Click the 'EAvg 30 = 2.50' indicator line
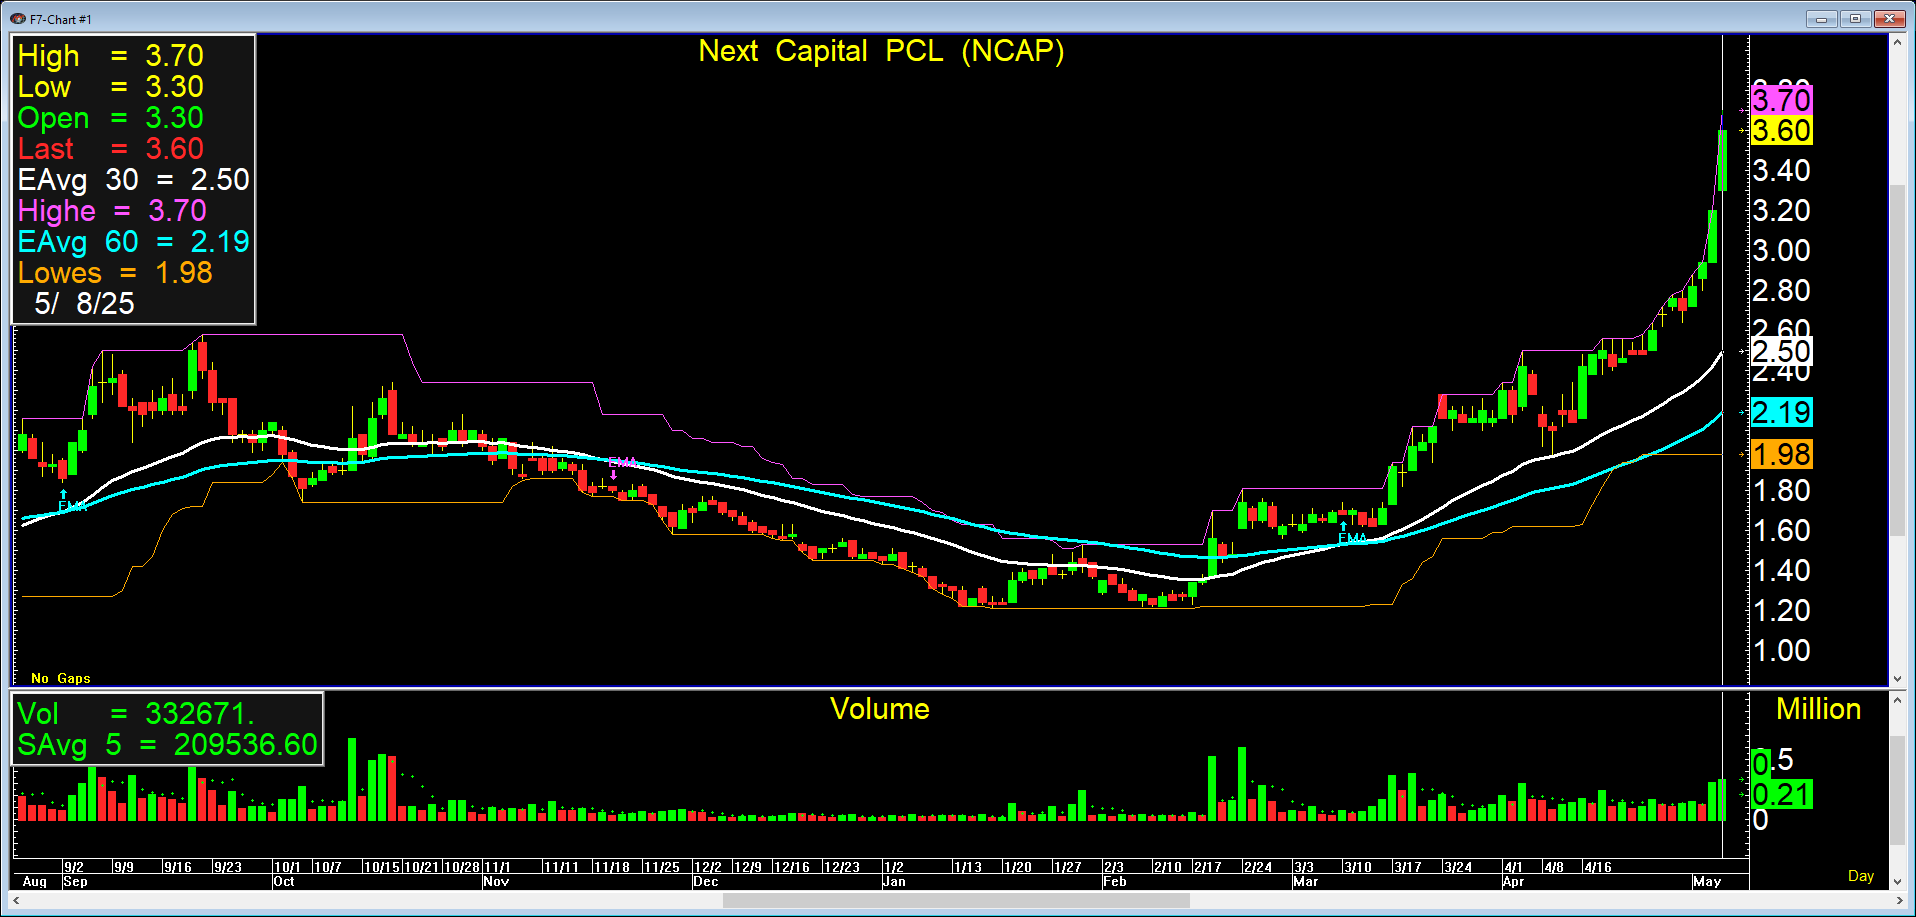 point(133,179)
